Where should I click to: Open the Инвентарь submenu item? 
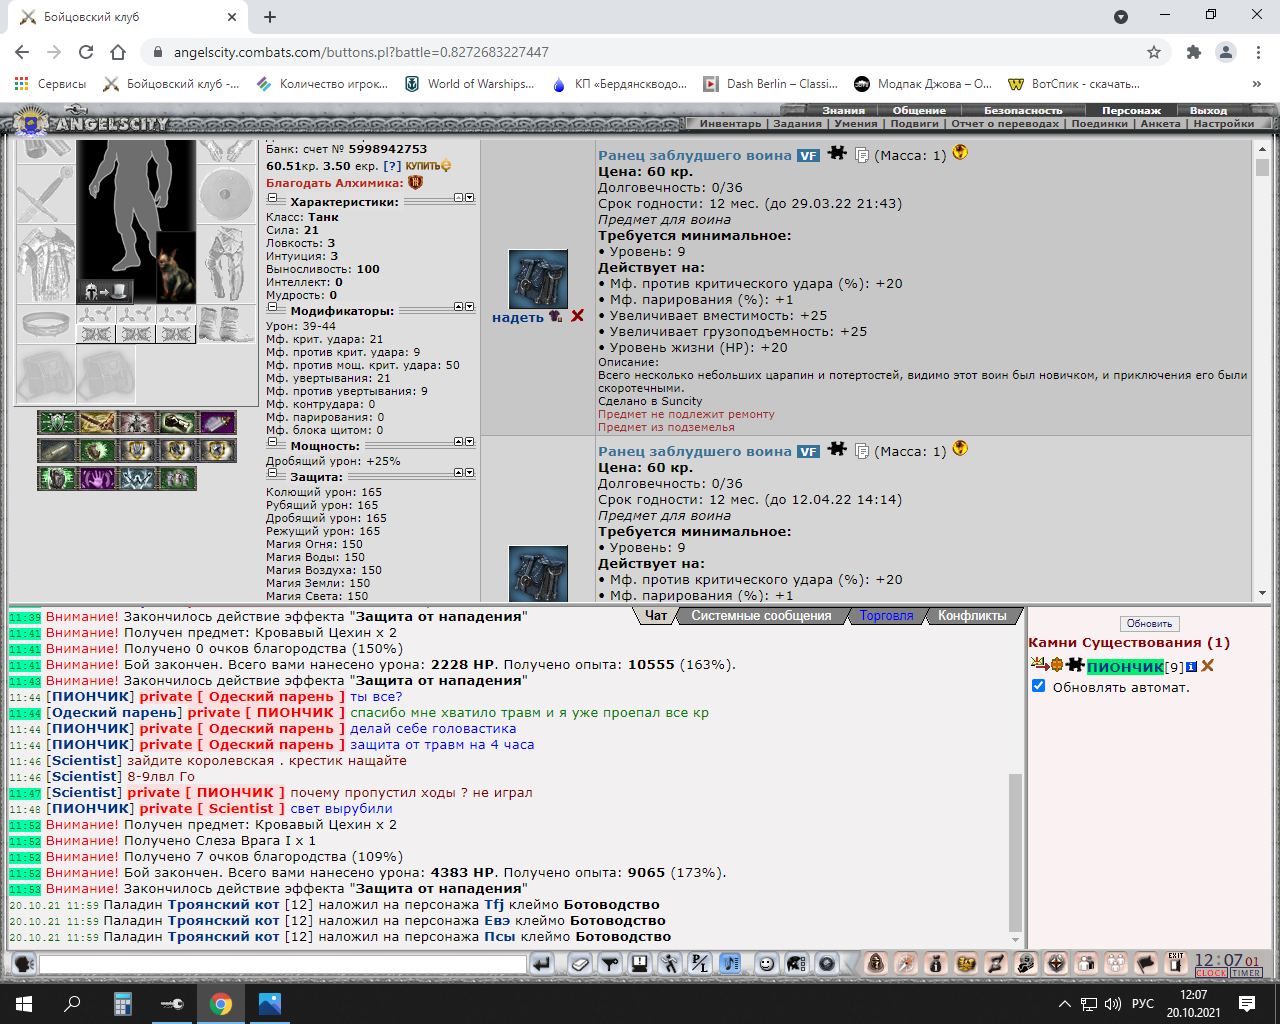click(730, 123)
